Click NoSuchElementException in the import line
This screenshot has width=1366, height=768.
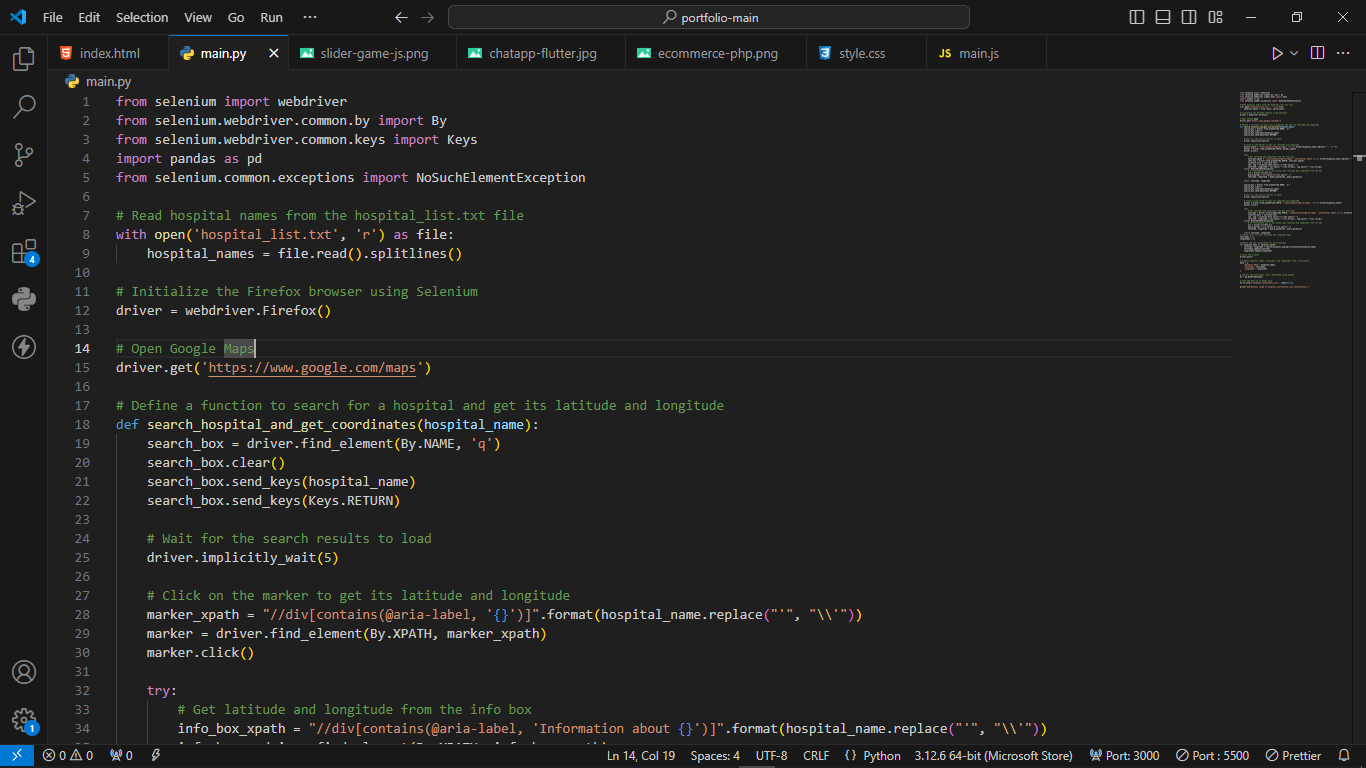click(x=501, y=178)
